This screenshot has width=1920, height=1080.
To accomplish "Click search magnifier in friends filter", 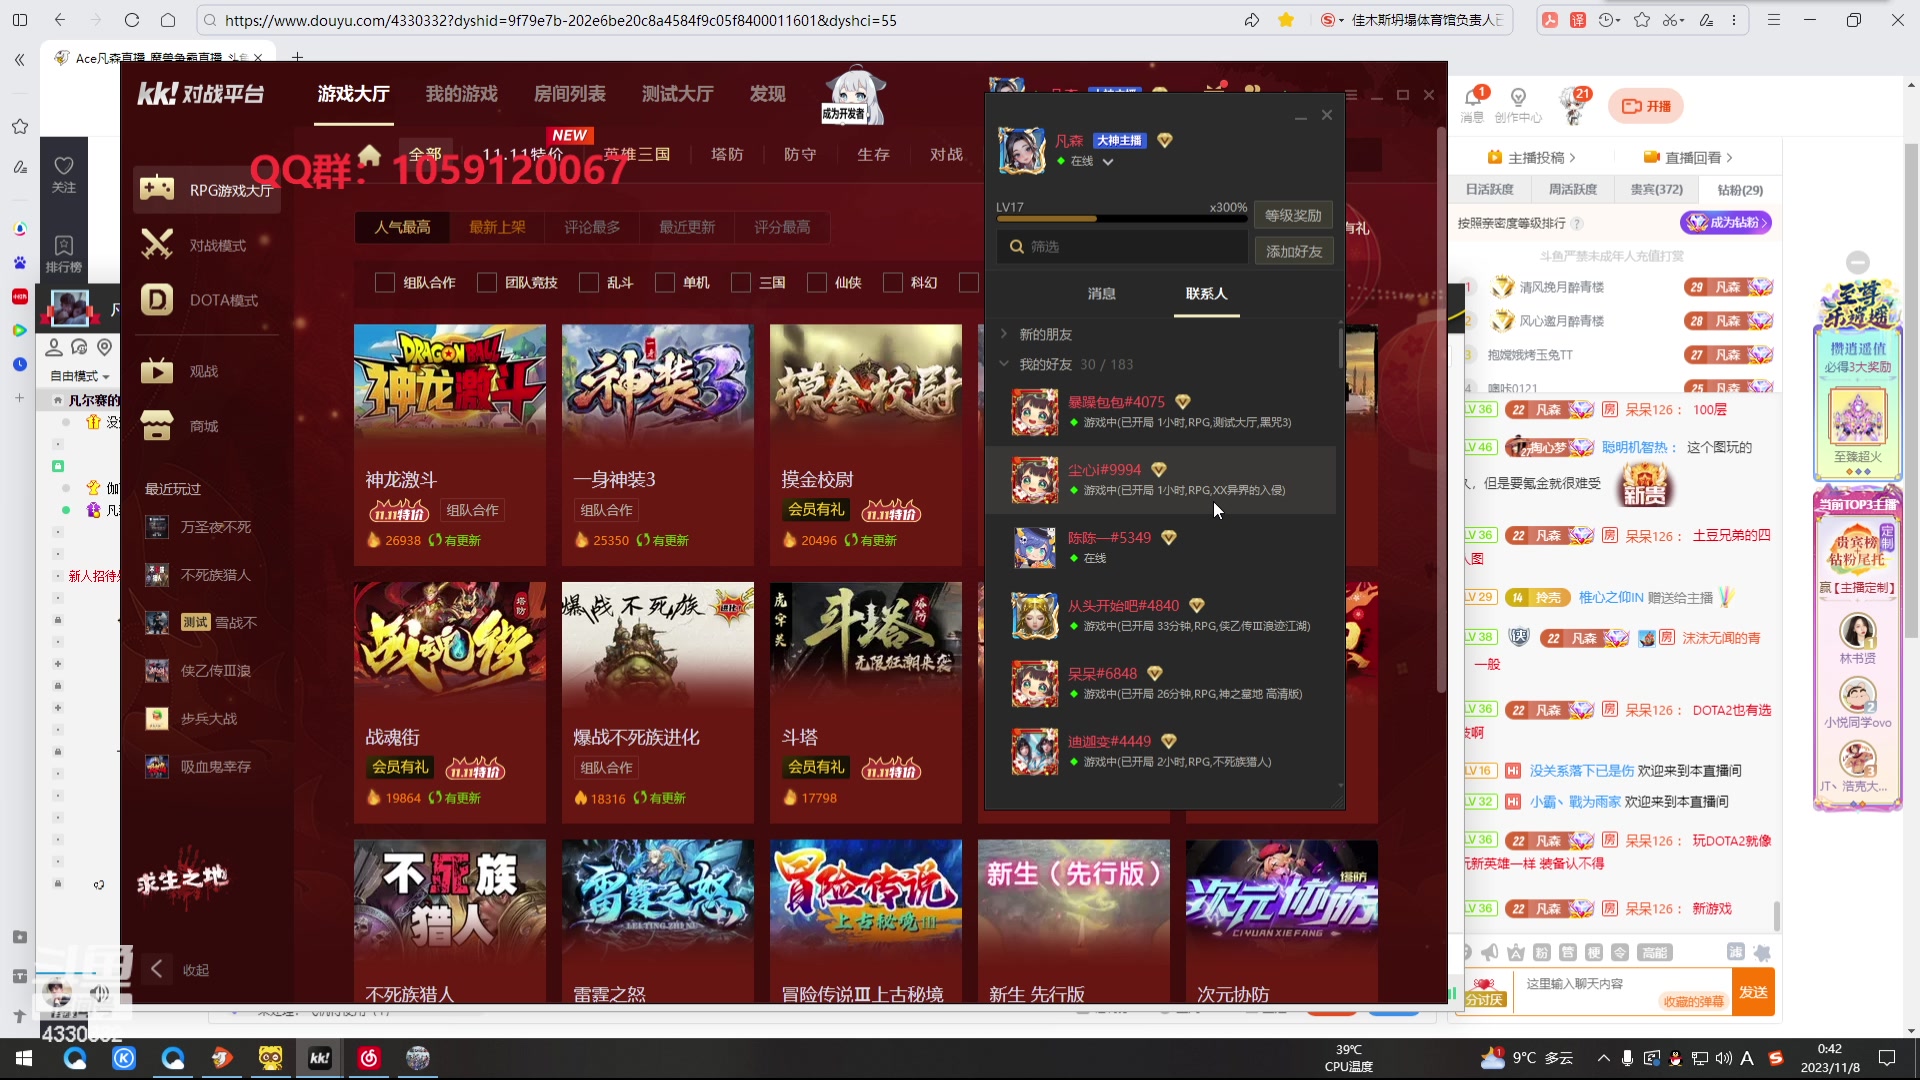I will click(1016, 246).
